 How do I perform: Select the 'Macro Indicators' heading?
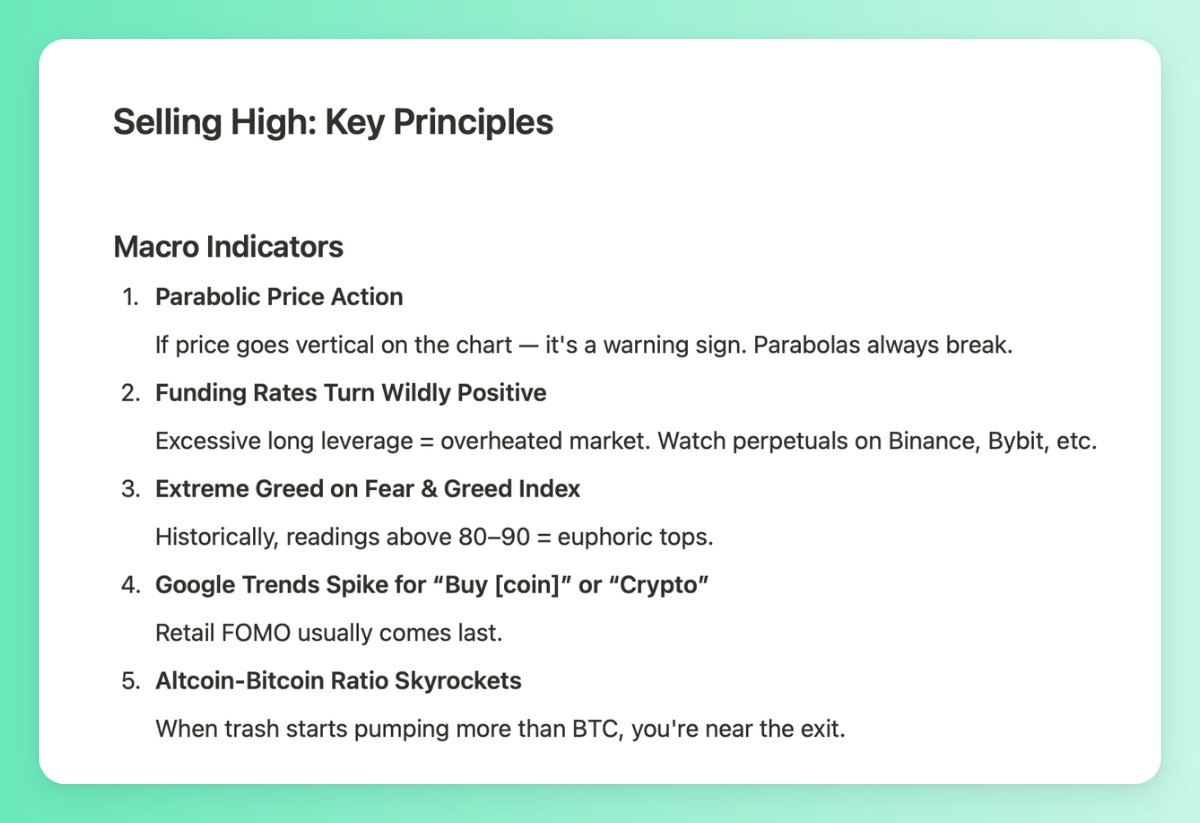pos(229,246)
